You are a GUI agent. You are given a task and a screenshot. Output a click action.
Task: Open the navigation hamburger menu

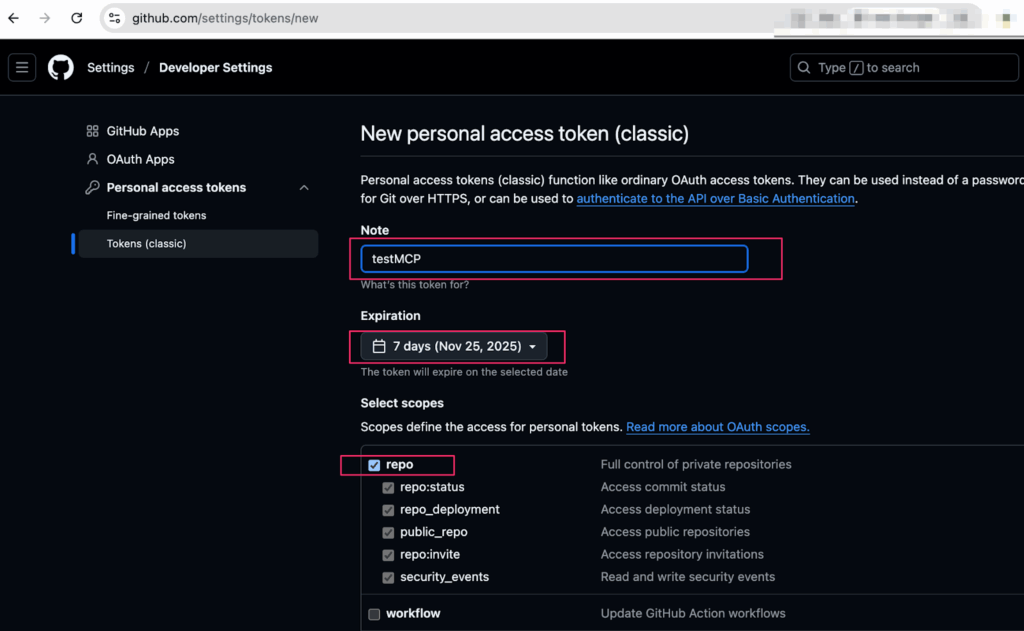point(21,67)
